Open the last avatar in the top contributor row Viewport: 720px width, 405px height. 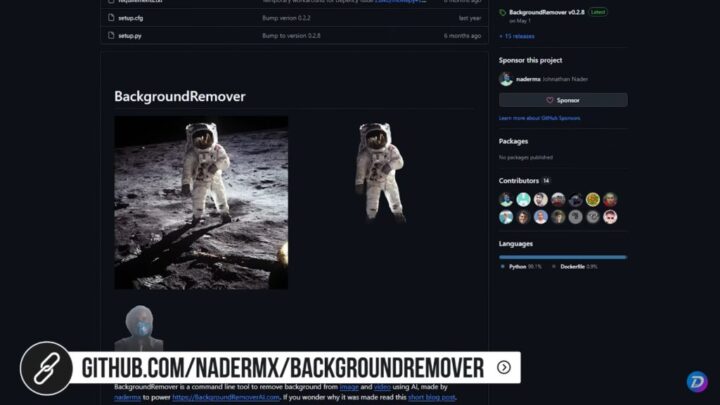click(x=610, y=199)
